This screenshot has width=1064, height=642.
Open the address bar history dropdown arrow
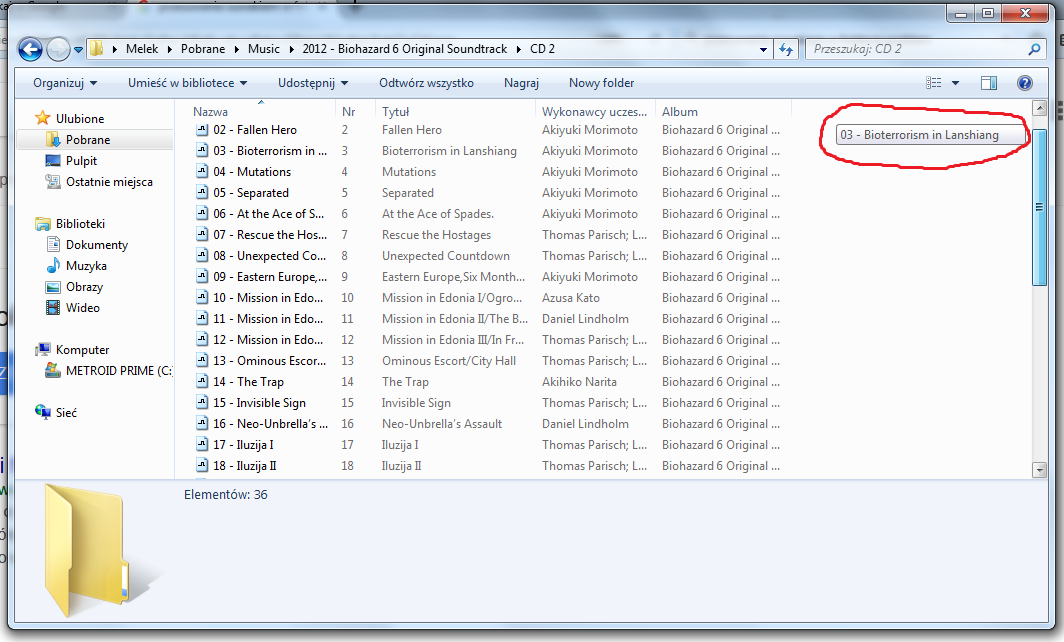coord(763,50)
